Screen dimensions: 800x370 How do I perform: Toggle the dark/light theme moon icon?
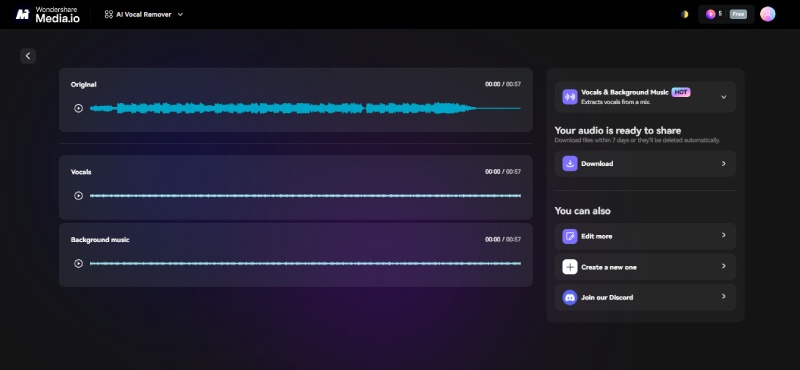click(x=684, y=14)
